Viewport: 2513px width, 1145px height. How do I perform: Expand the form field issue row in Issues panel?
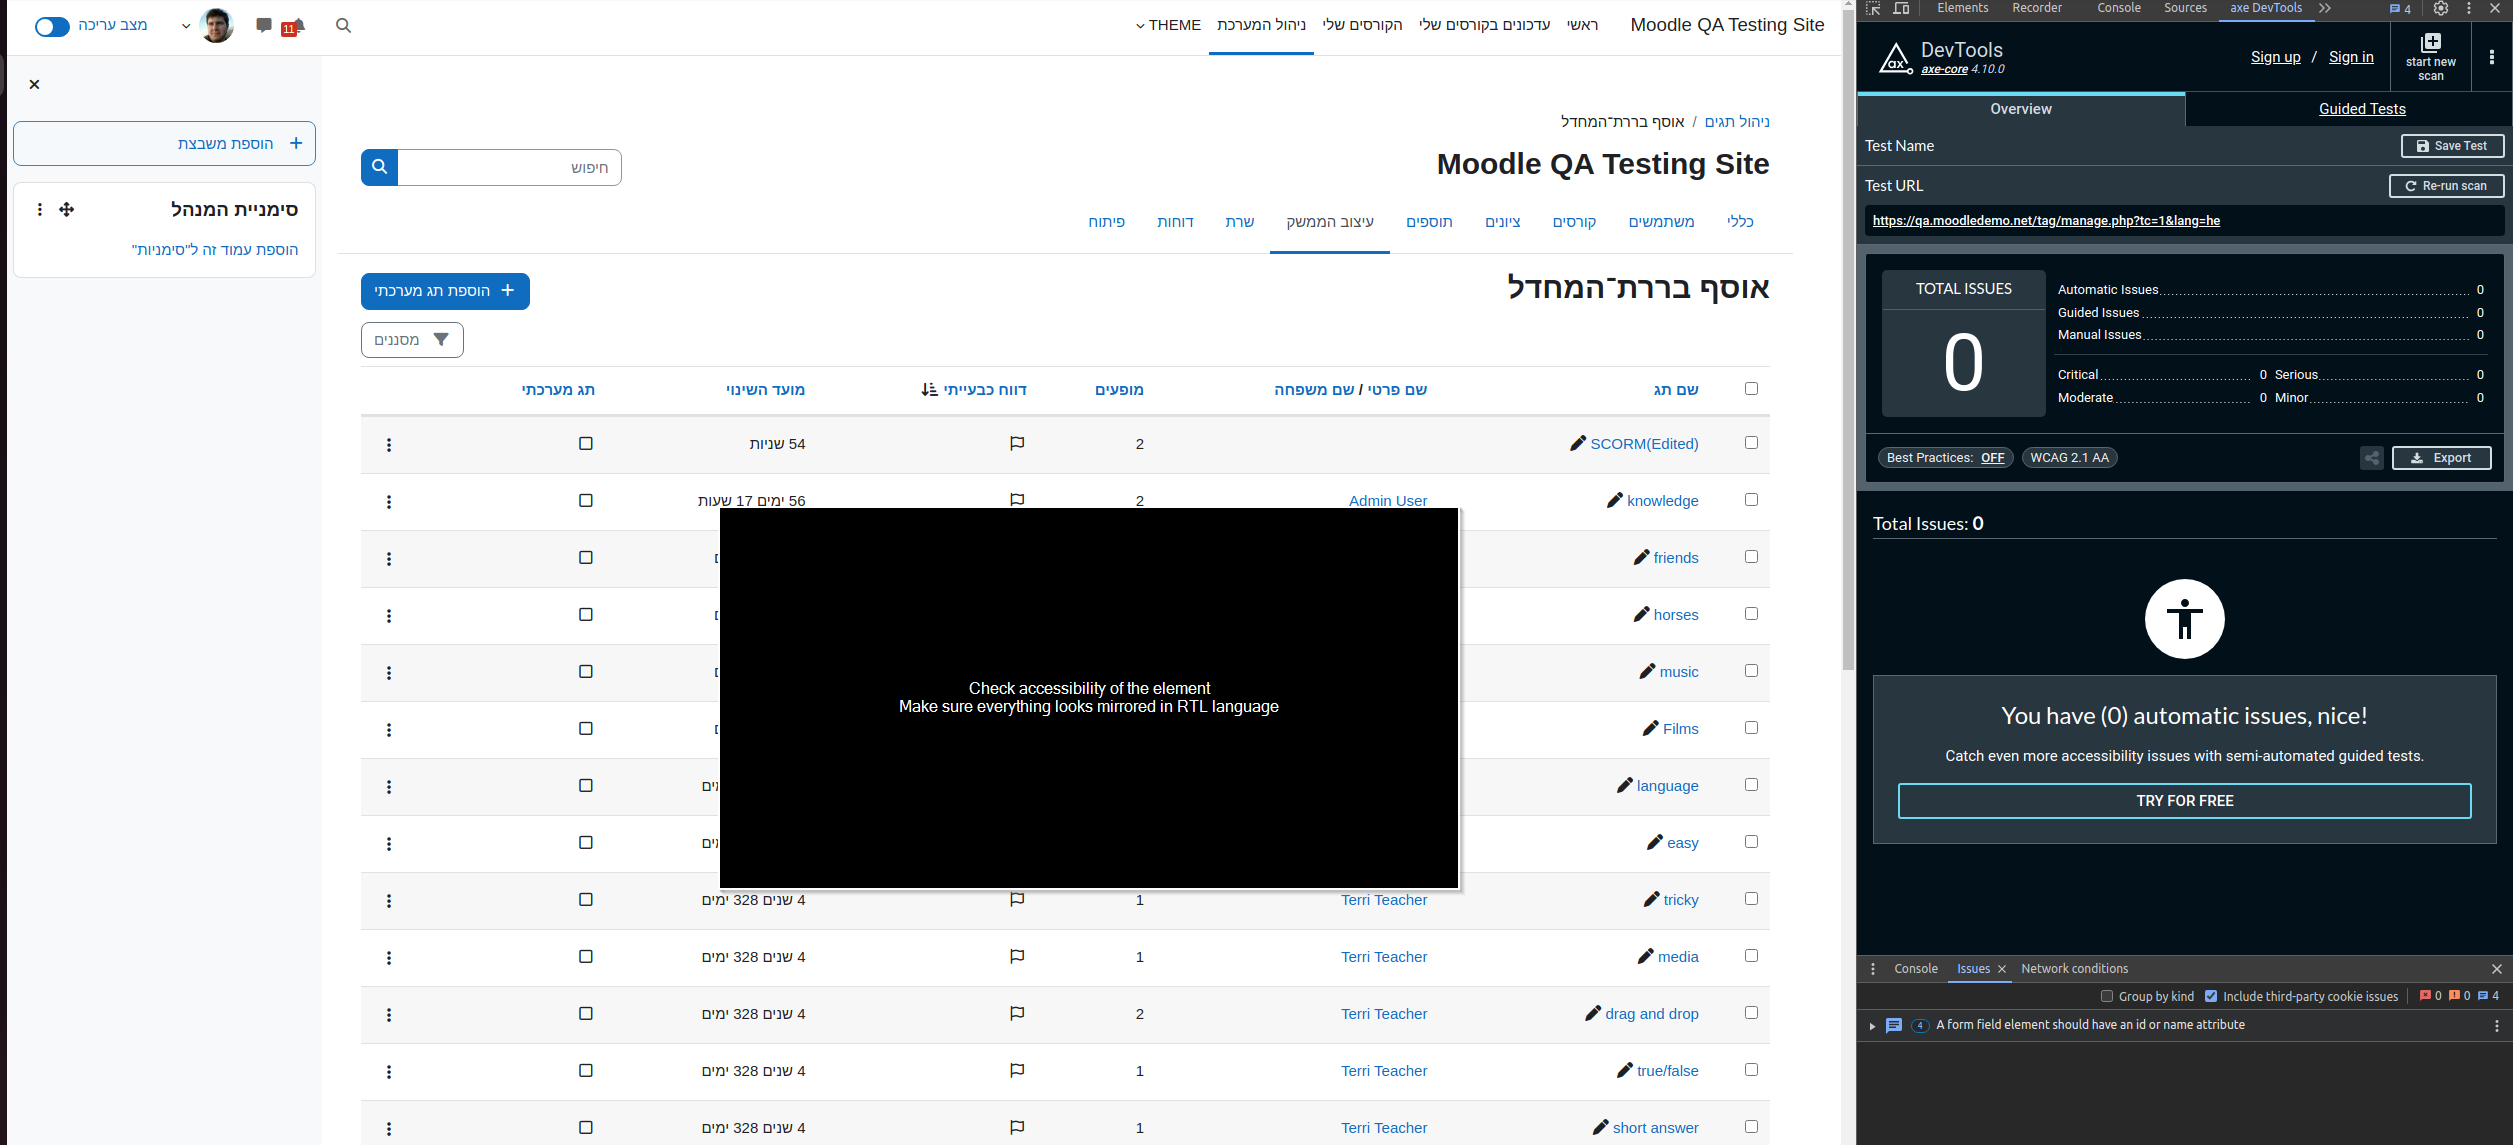(1872, 1025)
